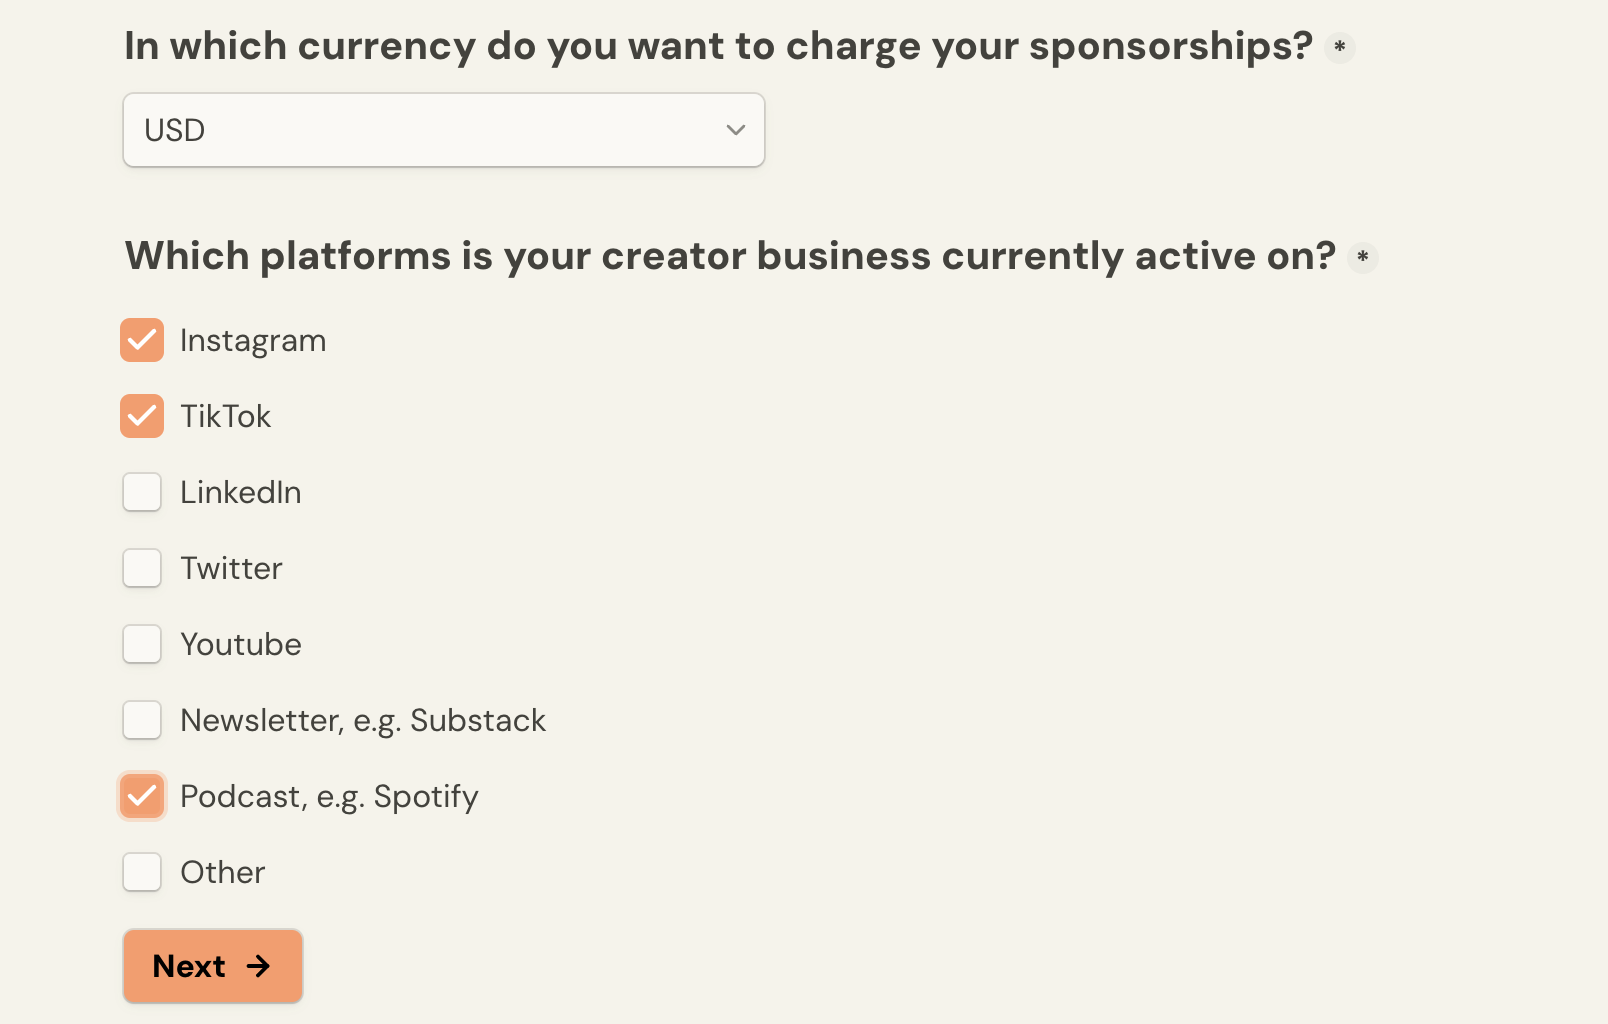The image size is (1608, 1024).
Task: Click the Next button
Action: pyautogui.click(x=212, y=966)
